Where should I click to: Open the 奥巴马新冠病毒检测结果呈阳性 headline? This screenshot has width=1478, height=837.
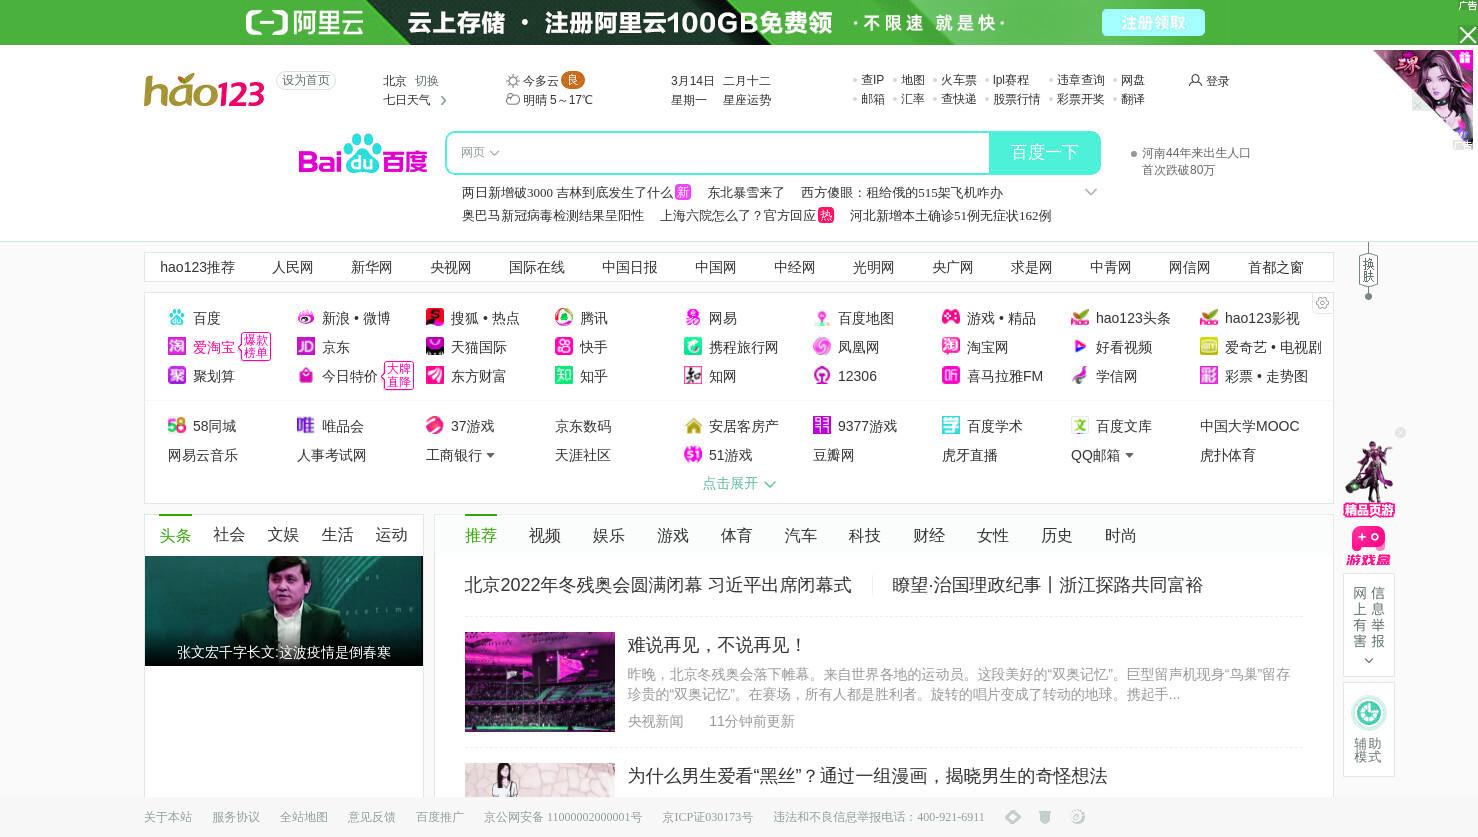(x=553, y=215)
